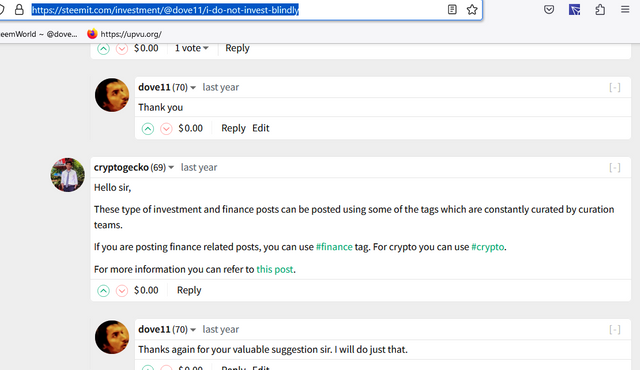Toggle reader view icon in address bar
This screenshot has width=640, height=370.
[452, 9]
